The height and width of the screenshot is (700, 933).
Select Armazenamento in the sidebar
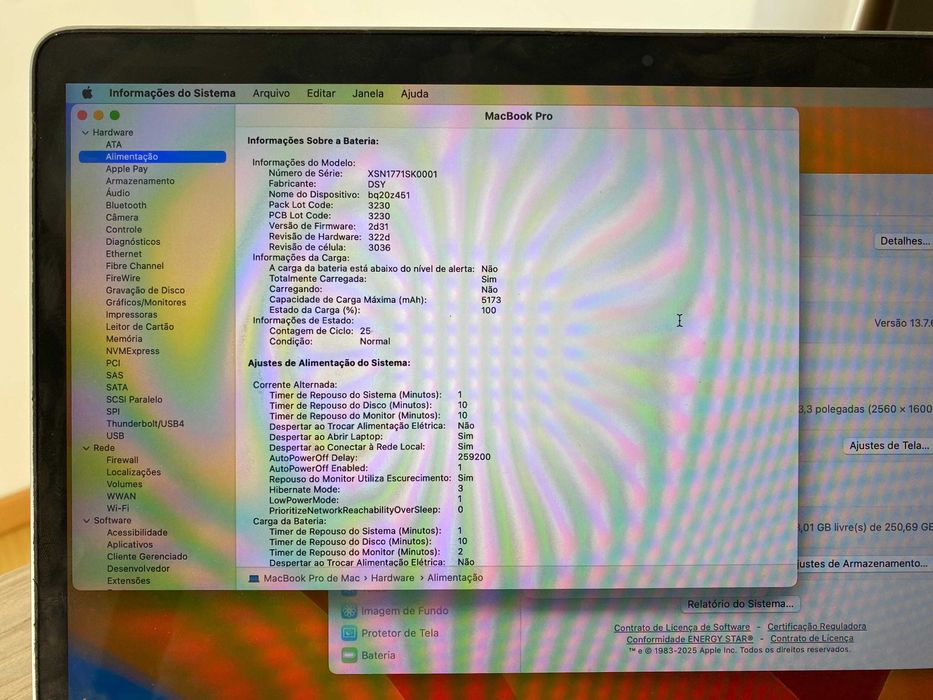pos(140,181)
